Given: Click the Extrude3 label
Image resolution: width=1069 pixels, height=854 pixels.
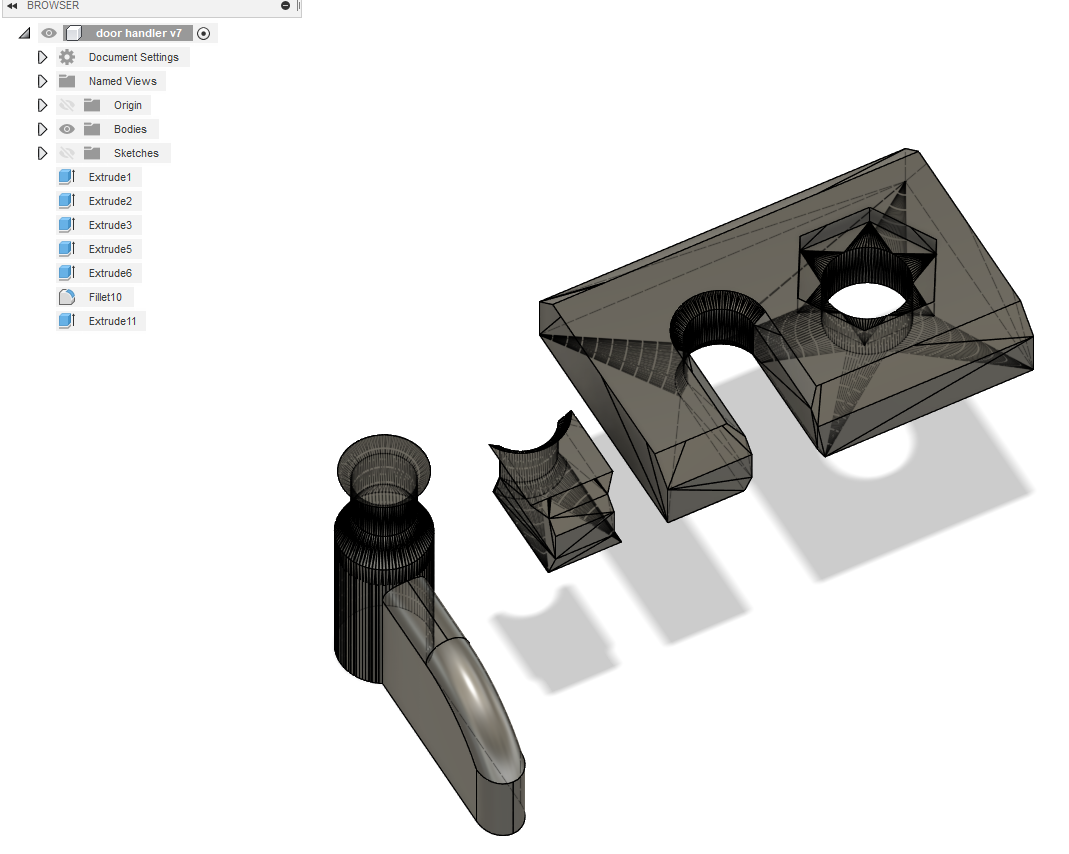Looking at the screenshot, I should click(110, 225).
